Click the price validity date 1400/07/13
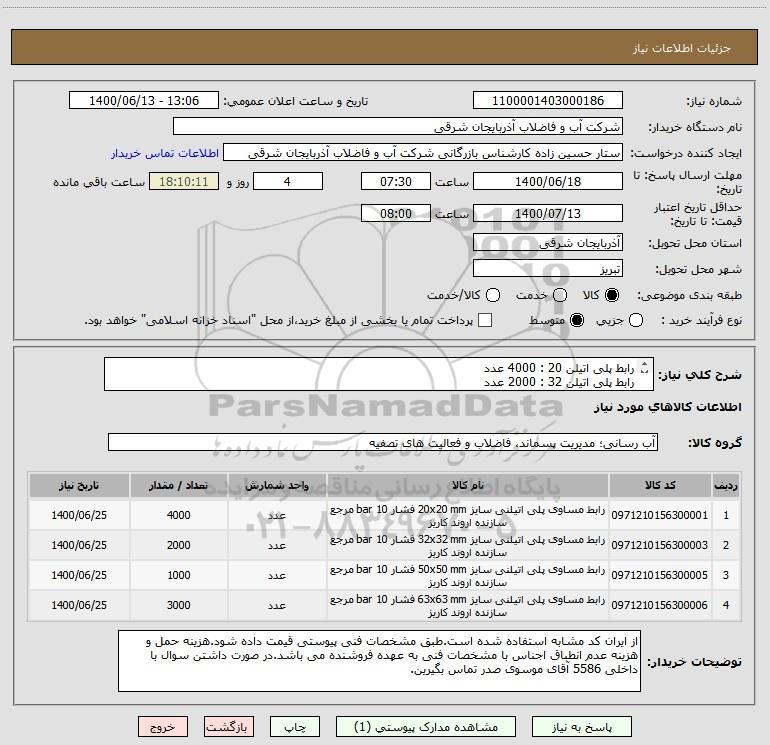Screen dimensions: 770x745 pyautogui.click(x=548, y=214)
